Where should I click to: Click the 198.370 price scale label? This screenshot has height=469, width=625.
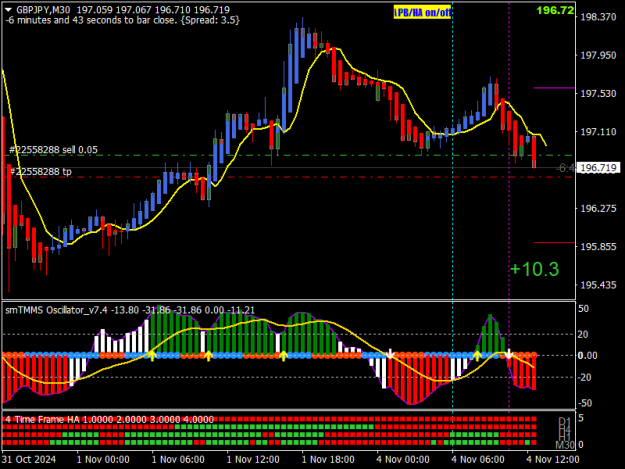[598, 17]
